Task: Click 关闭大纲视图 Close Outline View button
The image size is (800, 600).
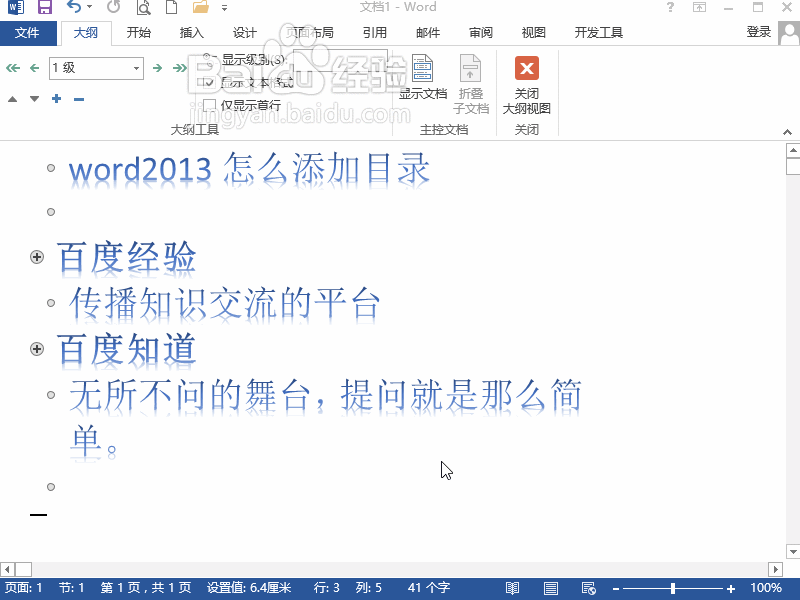Action: [527, 85]
